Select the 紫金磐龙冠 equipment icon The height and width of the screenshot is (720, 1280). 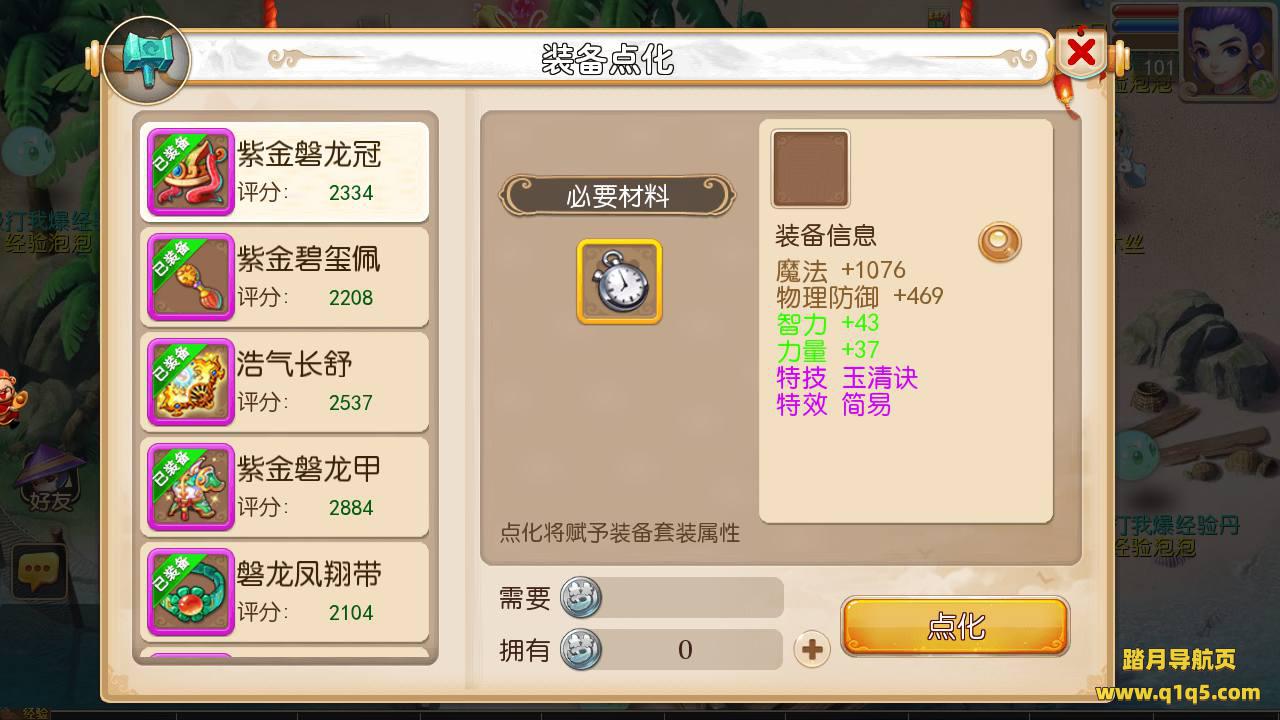[x=191, y=172]
